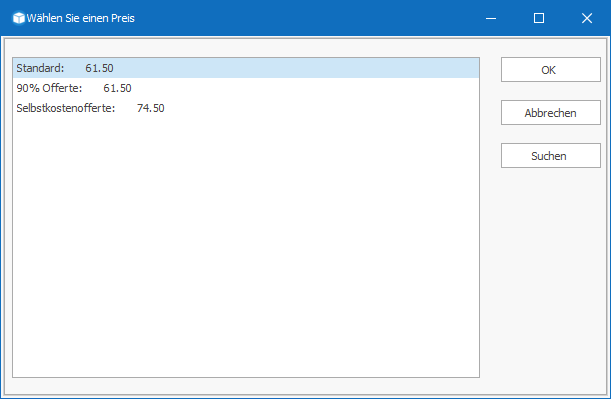Maximize the price selection dialog
Viewport: 611px width, 399px height.
coord(539,18)
